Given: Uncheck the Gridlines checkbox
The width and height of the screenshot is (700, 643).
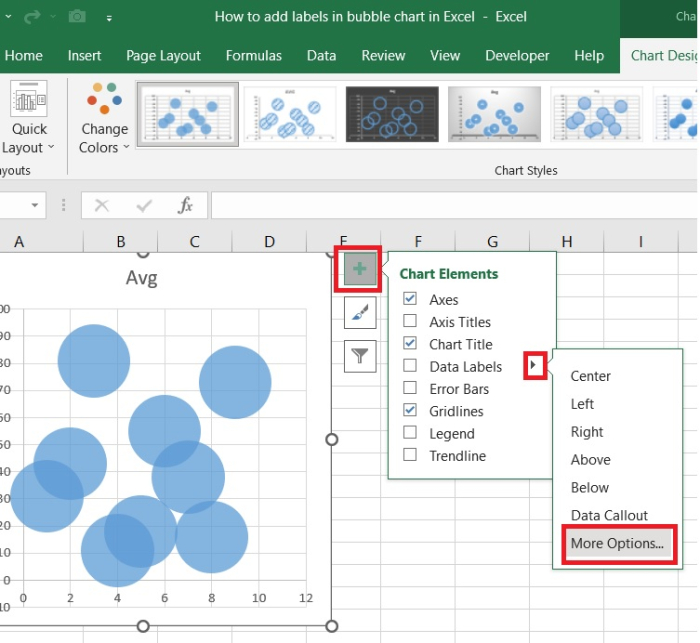Looking at the screenshot, I should pos(410,410).
